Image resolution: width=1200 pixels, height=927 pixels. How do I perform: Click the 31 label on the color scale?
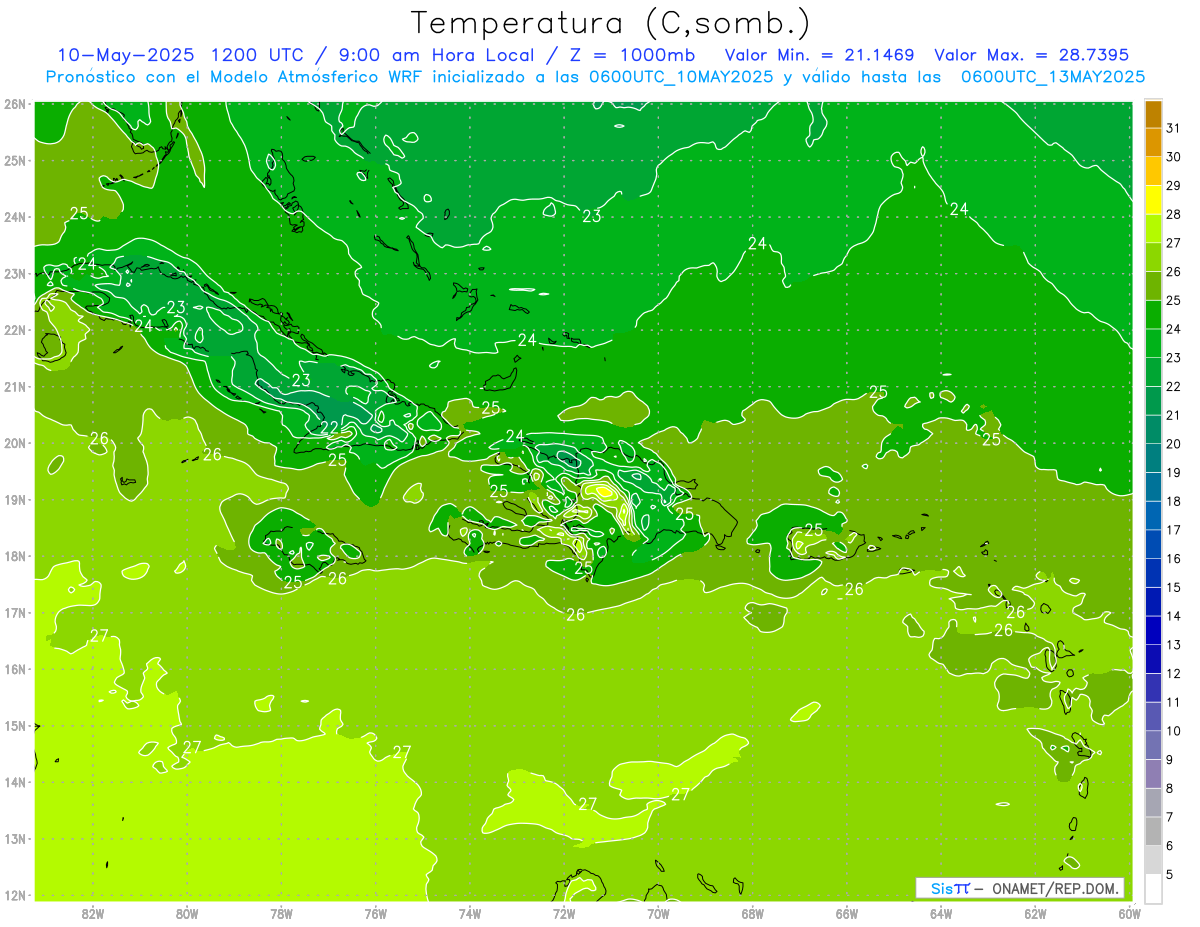(1173, 127)
